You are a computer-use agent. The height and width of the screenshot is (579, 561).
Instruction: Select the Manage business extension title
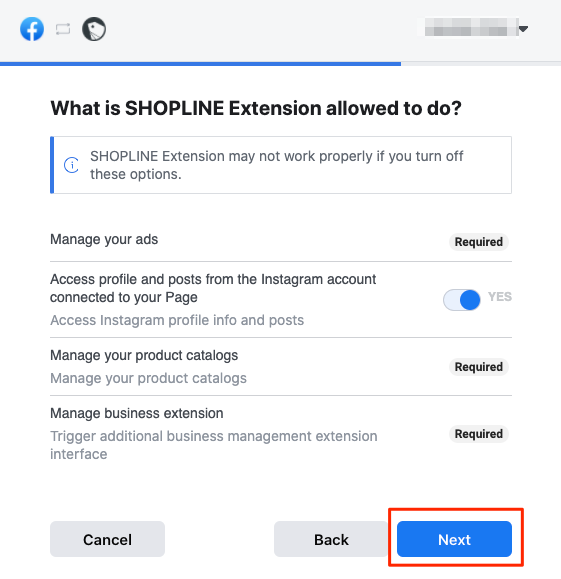coord(137,413)
